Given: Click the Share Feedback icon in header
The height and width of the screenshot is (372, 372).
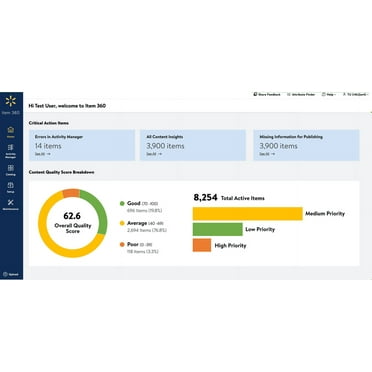Looking at the screenshot, I should (255, 94).
